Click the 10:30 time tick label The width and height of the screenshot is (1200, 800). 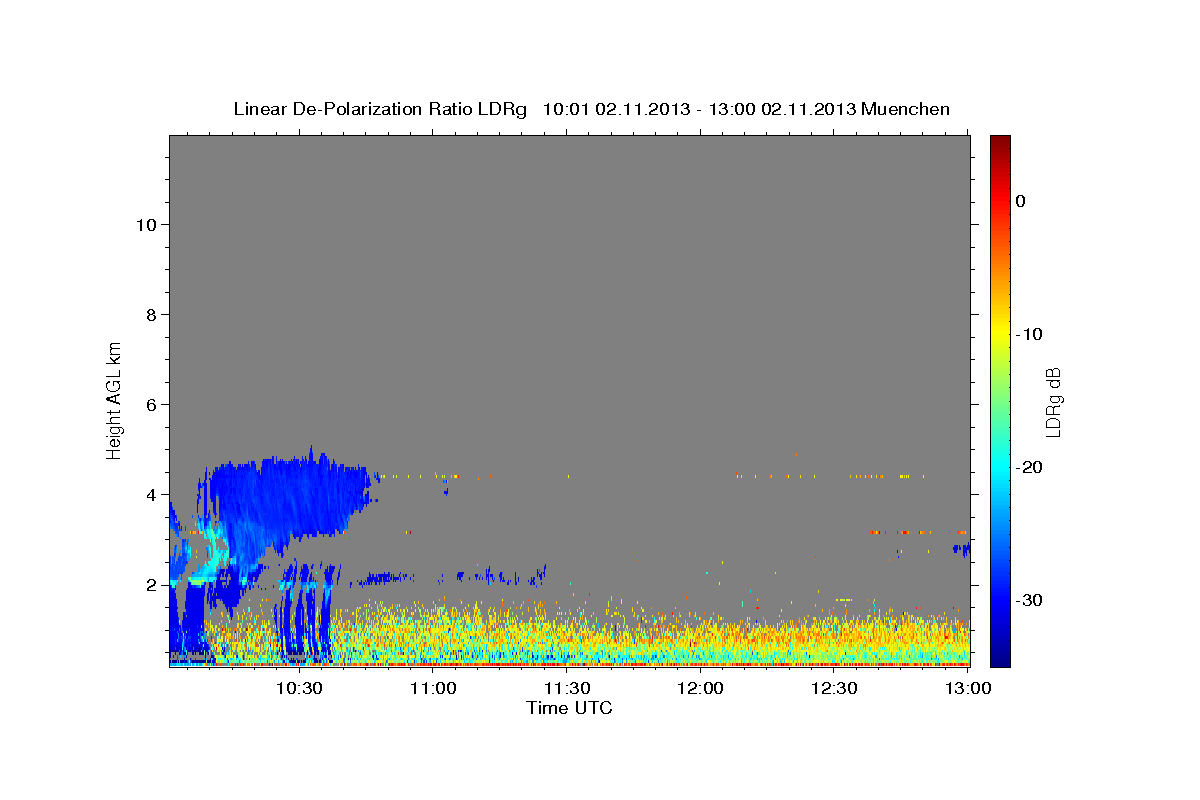tap(299, 688)
